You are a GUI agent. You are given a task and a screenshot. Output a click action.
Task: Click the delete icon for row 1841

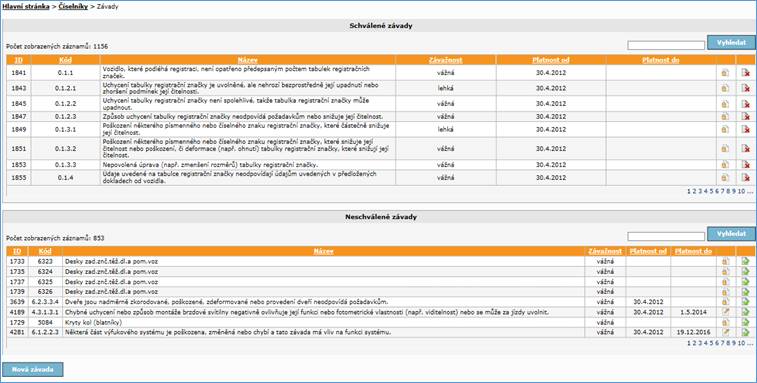(x=746, y=73)
